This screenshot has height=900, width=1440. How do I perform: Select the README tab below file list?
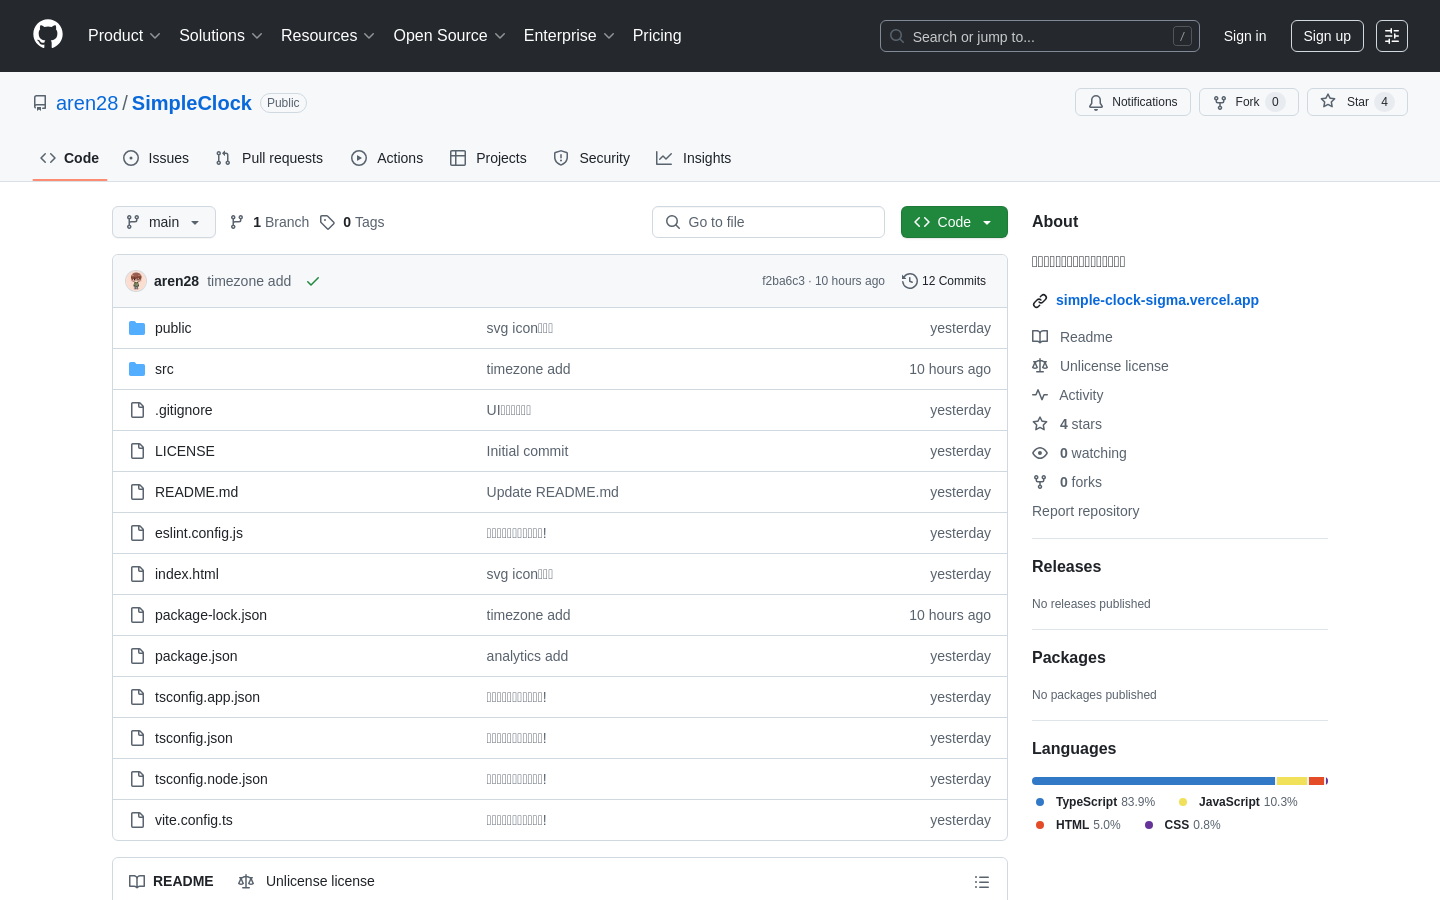click(x=171, y=881)
